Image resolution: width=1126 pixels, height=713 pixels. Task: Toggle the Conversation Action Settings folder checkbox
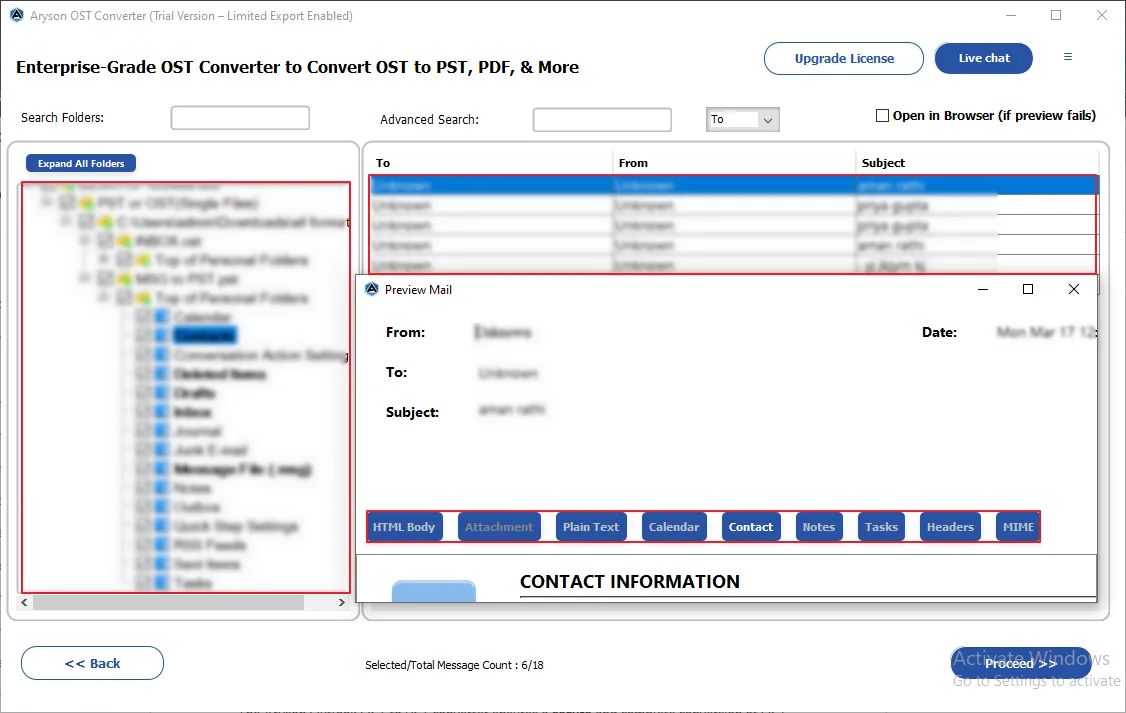(x=143, y=355)
